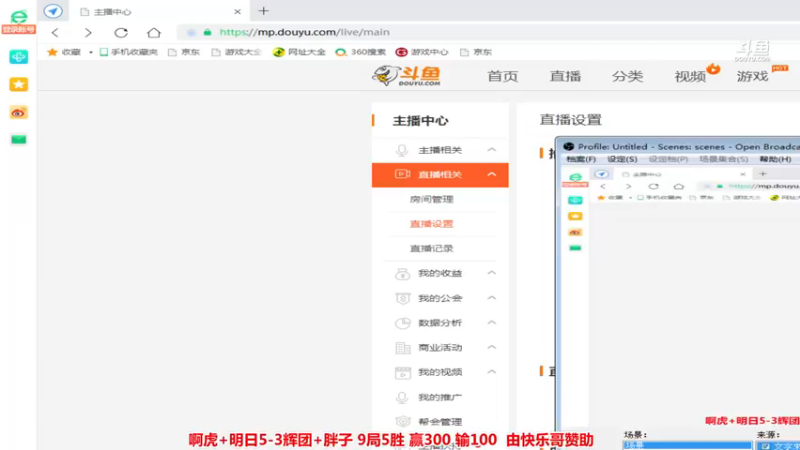Toggle the 我的公会 section chevron

tap(491, 297)
